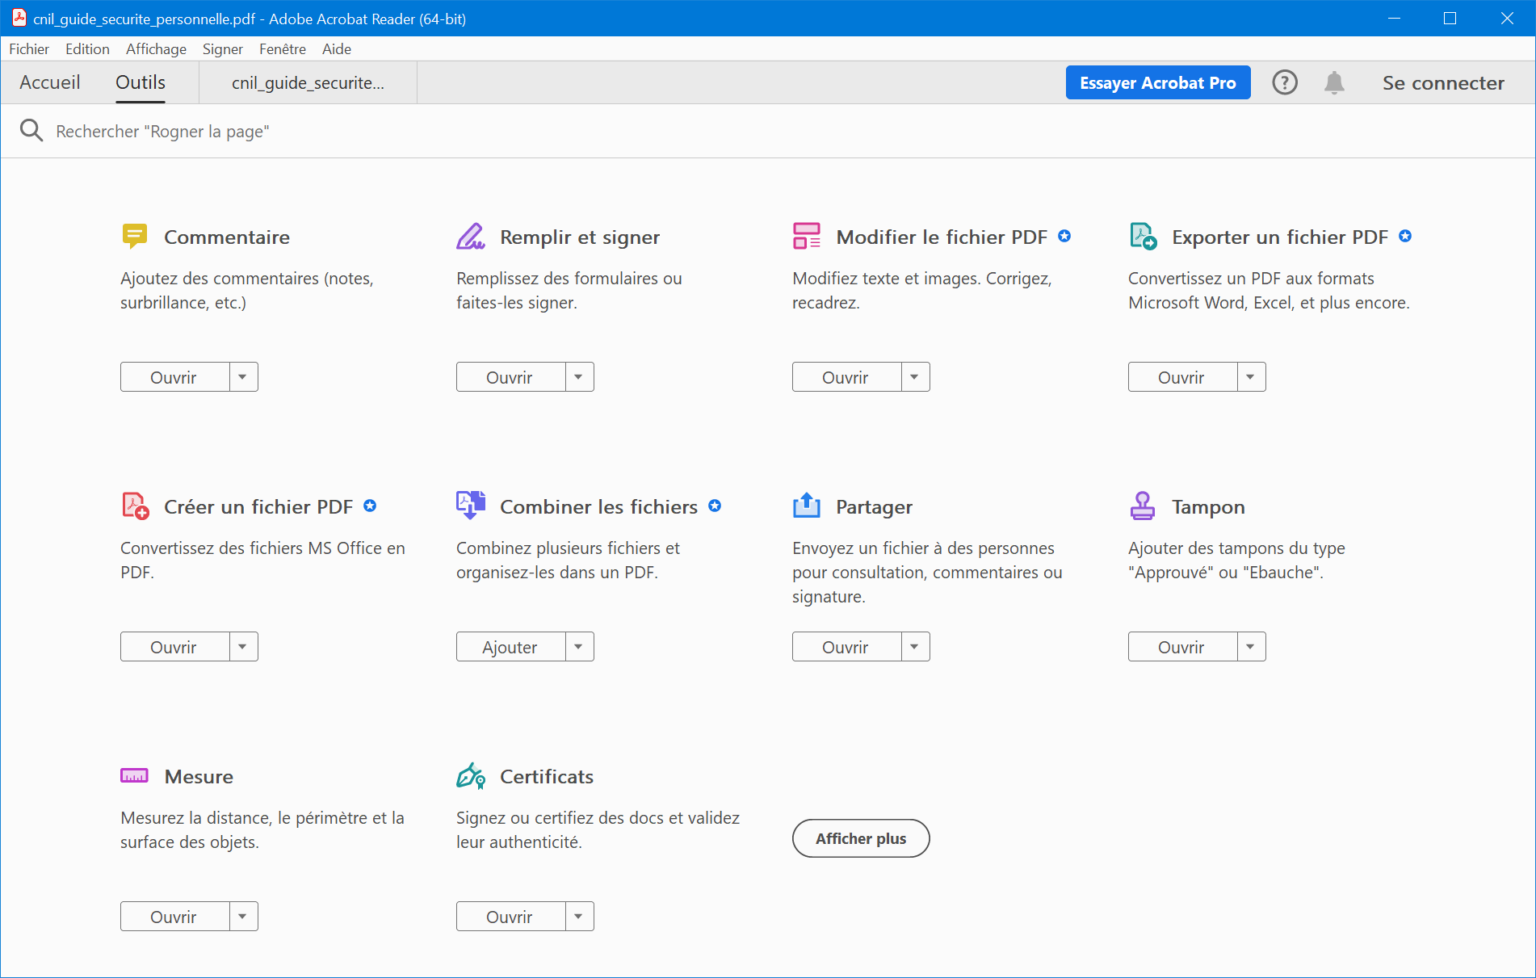Viewport: 1536px width, 978px height.
Task: Expand the Certificats Ouvrir dropdown arrow
Action: [x=579, y=917]
